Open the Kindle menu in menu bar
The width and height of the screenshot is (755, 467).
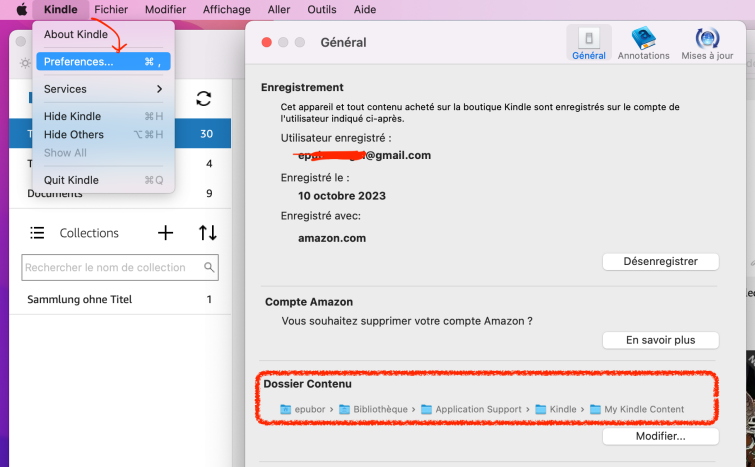point(61,10)
